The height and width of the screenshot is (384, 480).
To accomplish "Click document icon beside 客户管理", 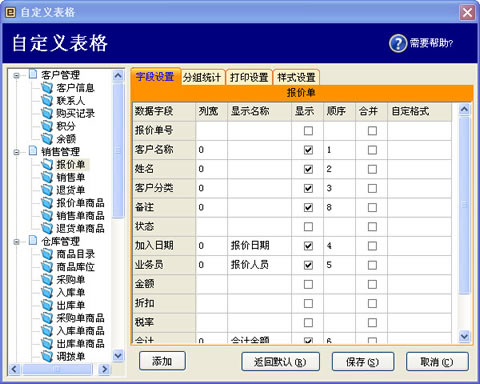I will tap(33, 74).
